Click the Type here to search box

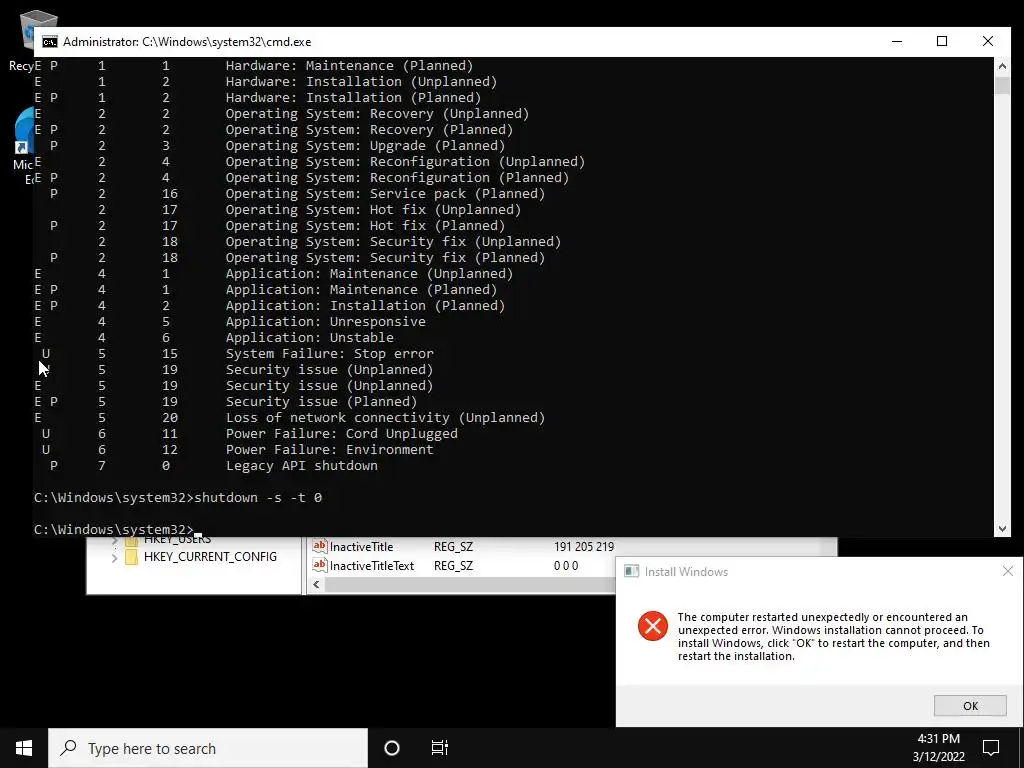[208, 748]
